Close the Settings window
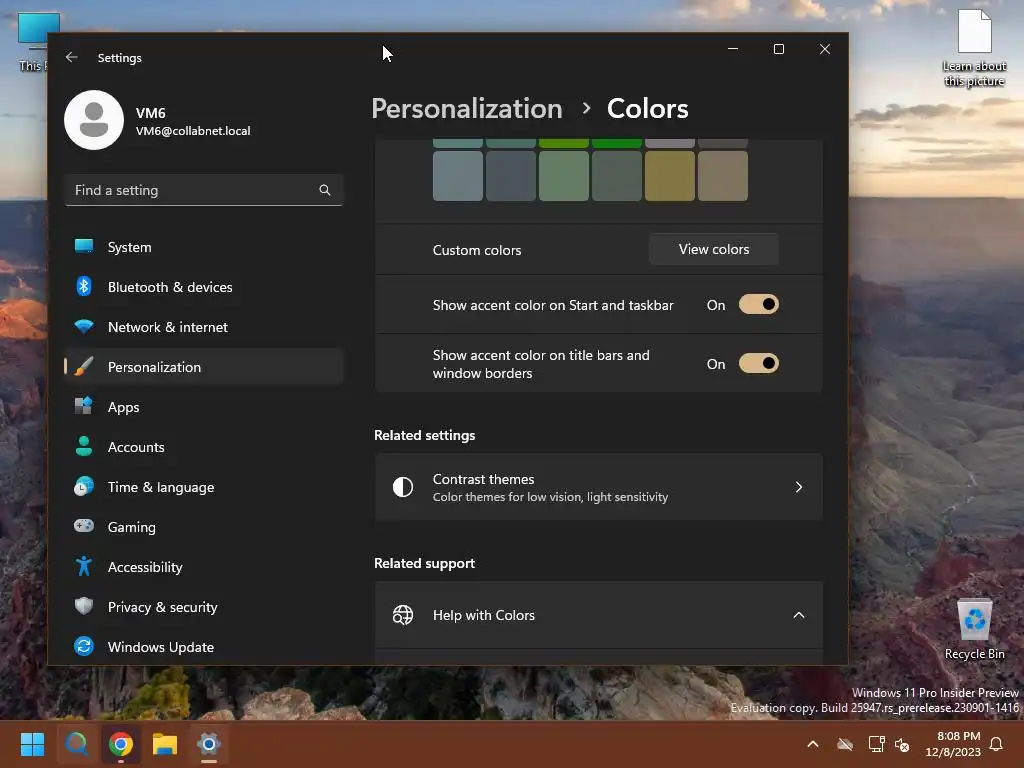This screenshot has height=768, width=1024. [825, 49]
